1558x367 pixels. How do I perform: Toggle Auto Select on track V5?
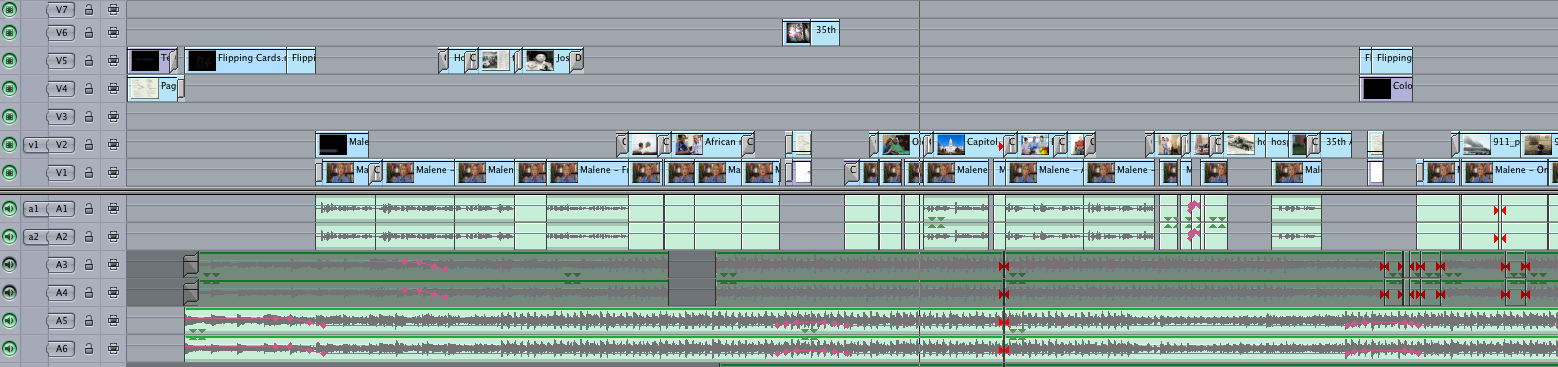(x=113, y=61)
